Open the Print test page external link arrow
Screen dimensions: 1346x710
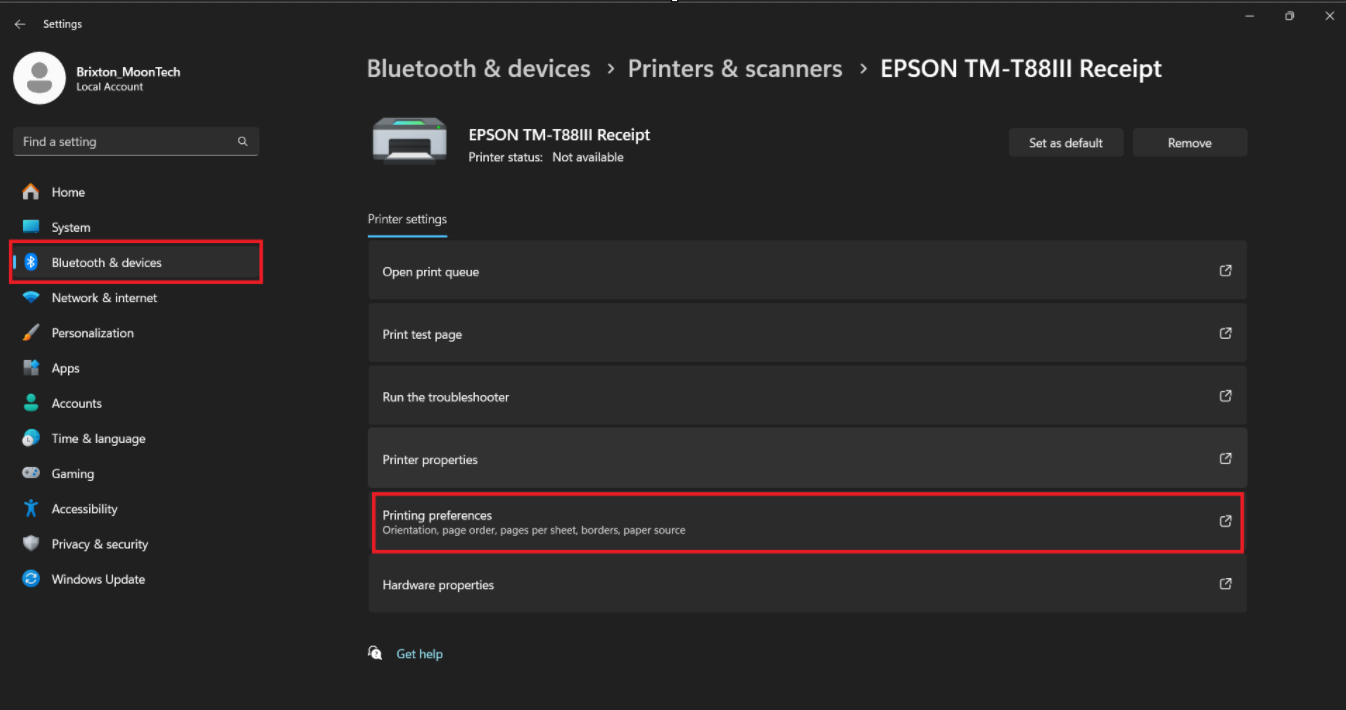coord(1225,332)
